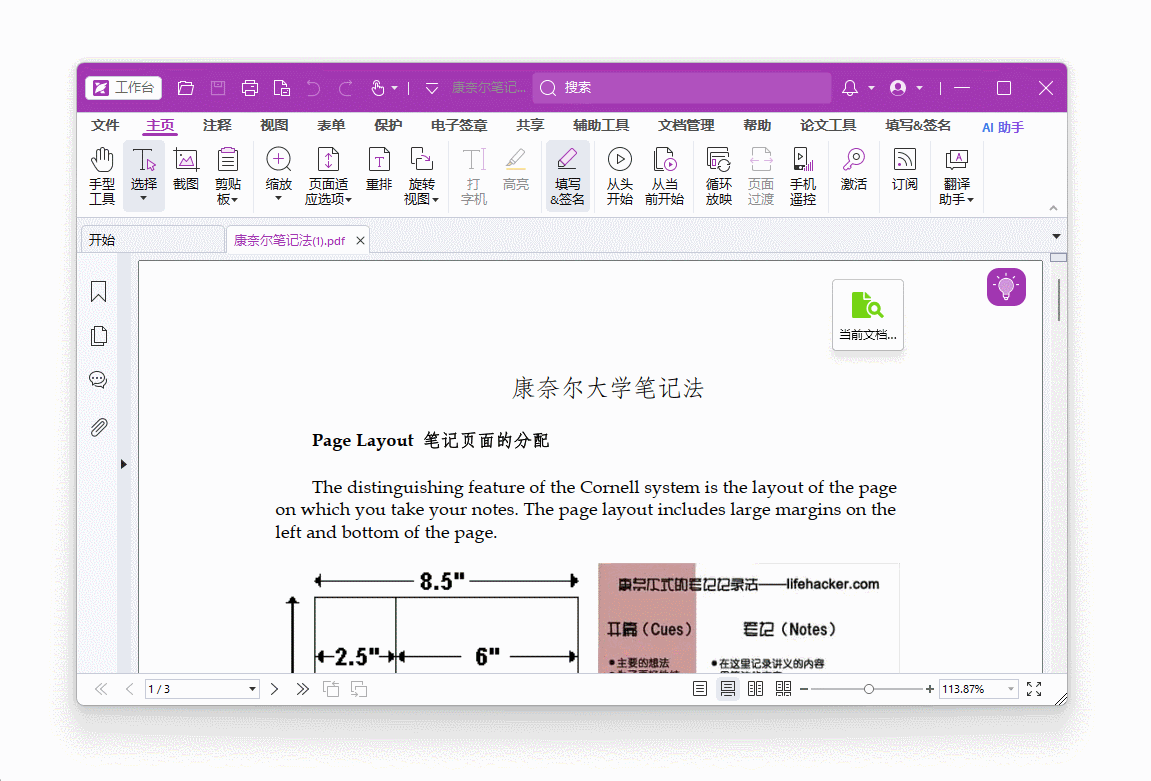Jump to the last page arrow

pyautogui.click(x=302, y=689)
